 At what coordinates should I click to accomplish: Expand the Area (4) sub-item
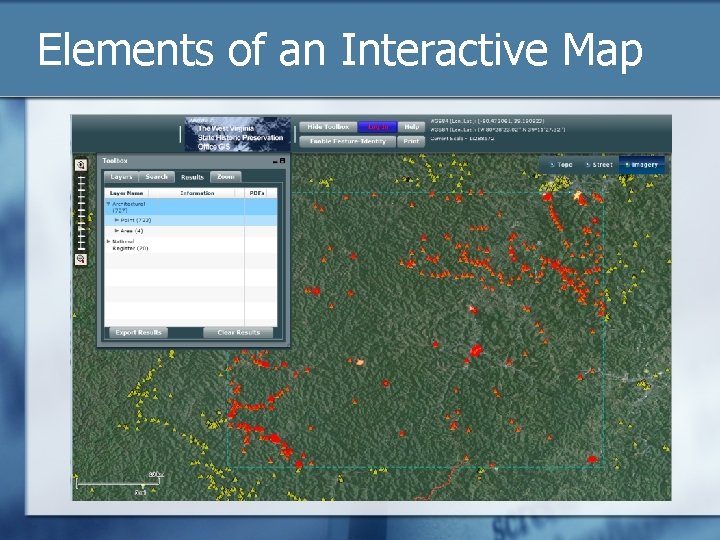(x=117, y=231)
